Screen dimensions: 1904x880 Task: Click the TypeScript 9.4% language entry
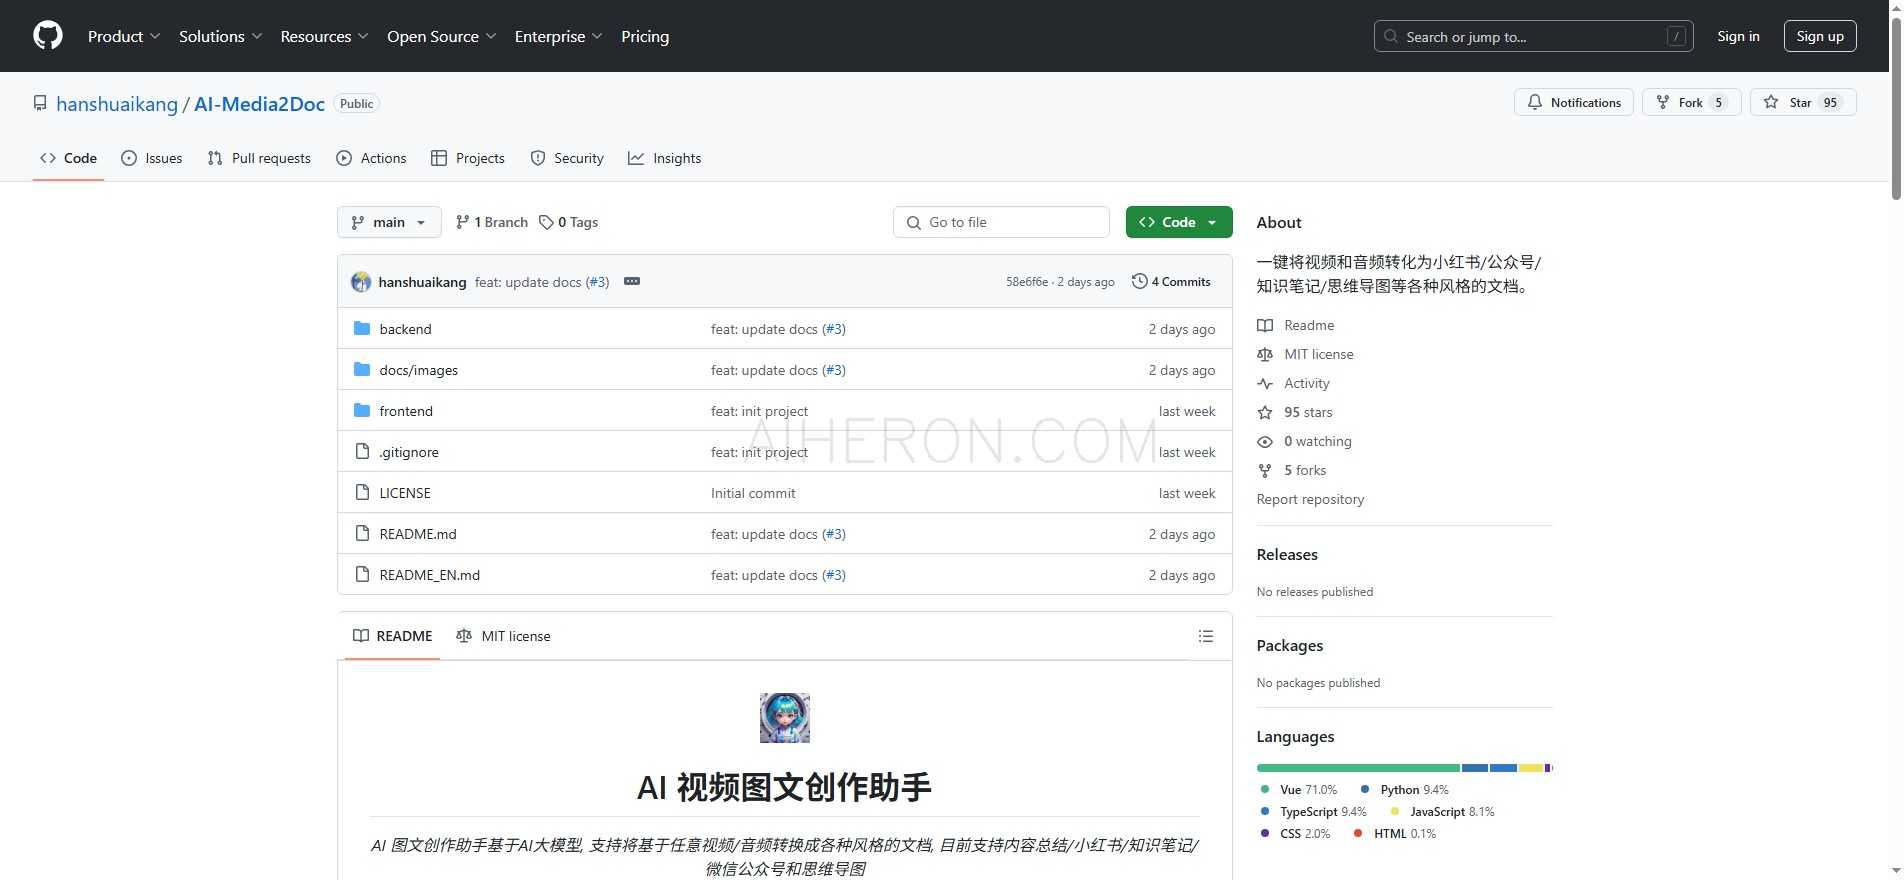pos(1313,812)
